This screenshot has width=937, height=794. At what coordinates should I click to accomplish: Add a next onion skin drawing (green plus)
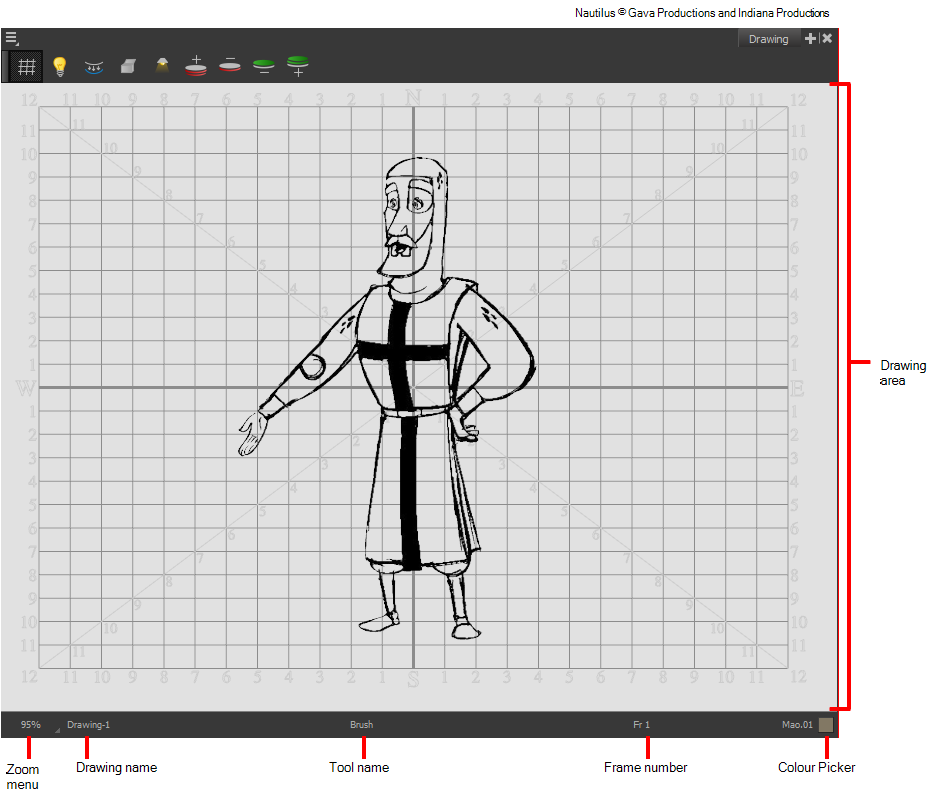pos(298,66)
